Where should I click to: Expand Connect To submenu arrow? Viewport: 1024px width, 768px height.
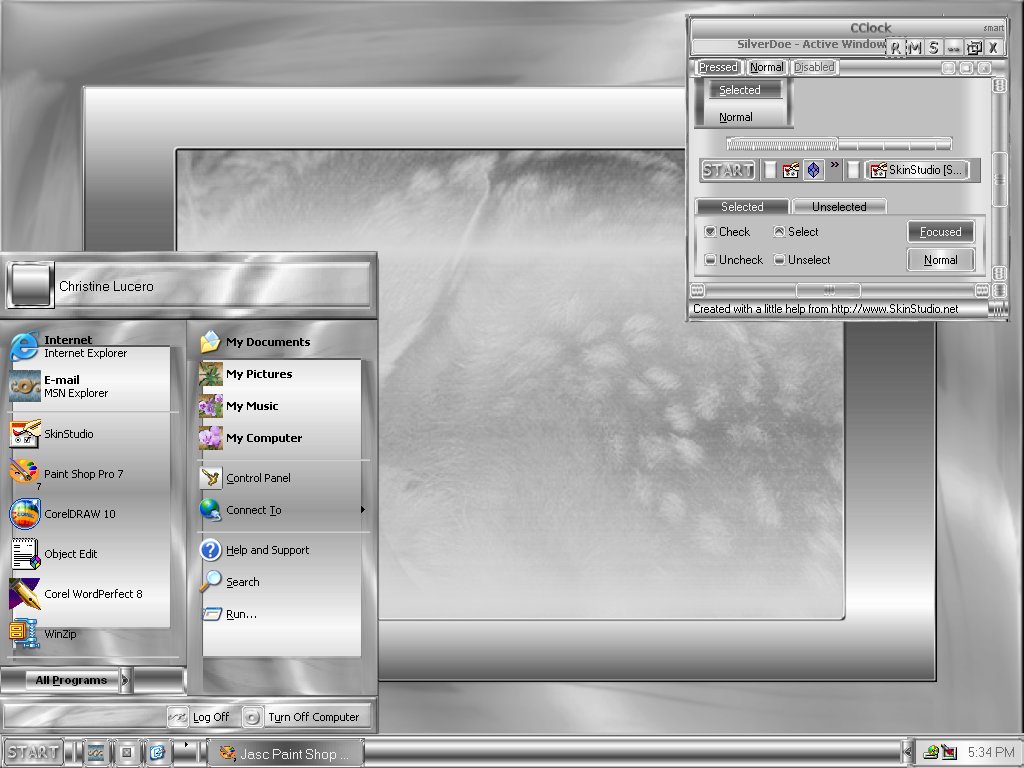coord(362,509)
